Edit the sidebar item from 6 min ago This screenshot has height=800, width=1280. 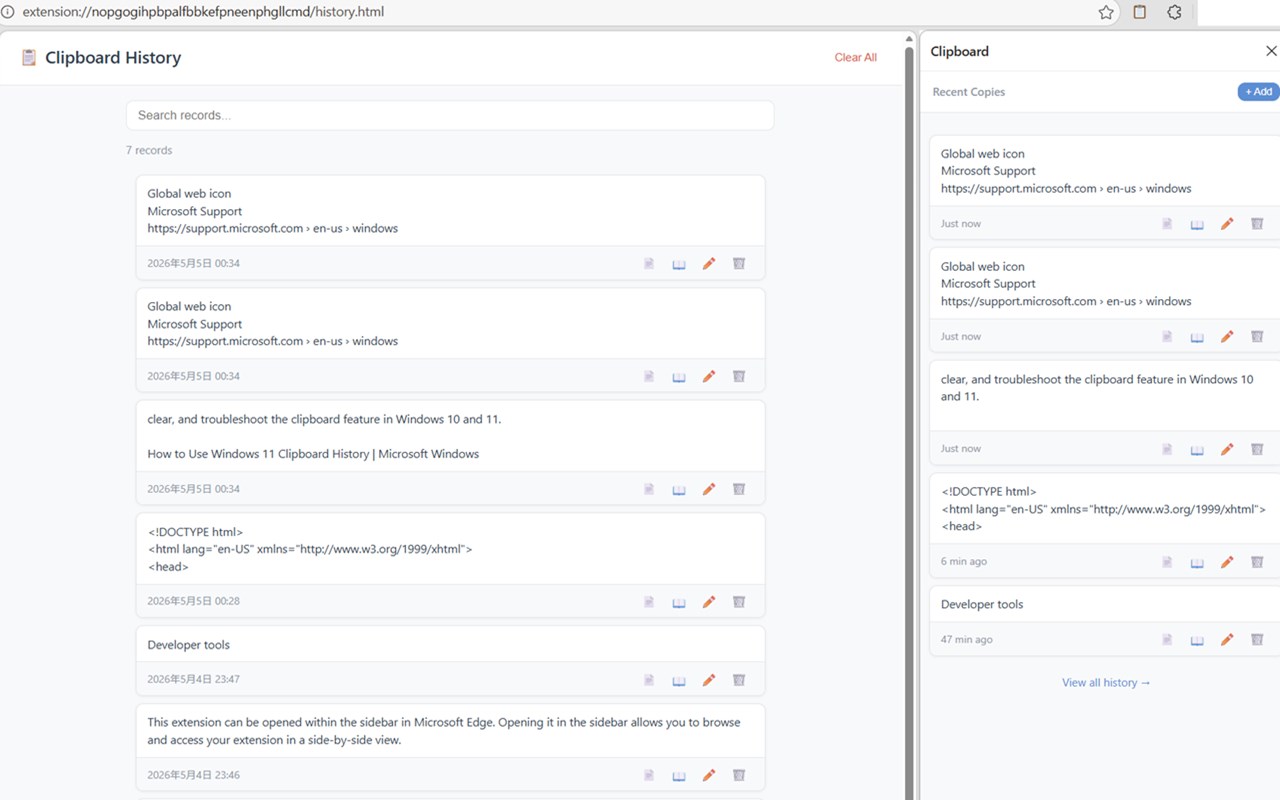click(x=1227, y=562)
